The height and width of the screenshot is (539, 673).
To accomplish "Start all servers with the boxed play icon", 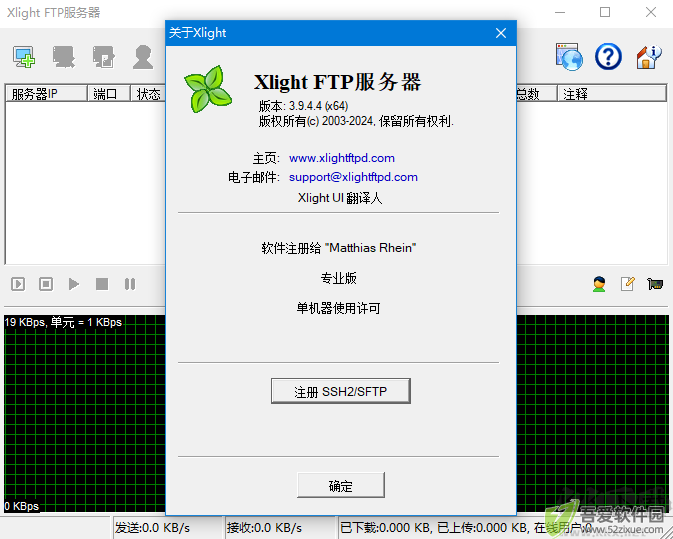I will pos(18,284).
